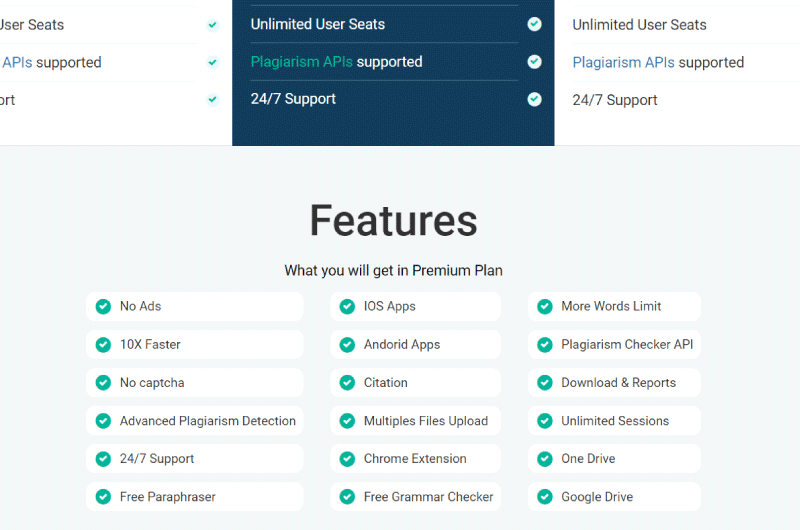Image resolution: width=800 pixels, height=530 pixels.
Task: Click the check icon beside 10X Faster
Action: [104, 345]
